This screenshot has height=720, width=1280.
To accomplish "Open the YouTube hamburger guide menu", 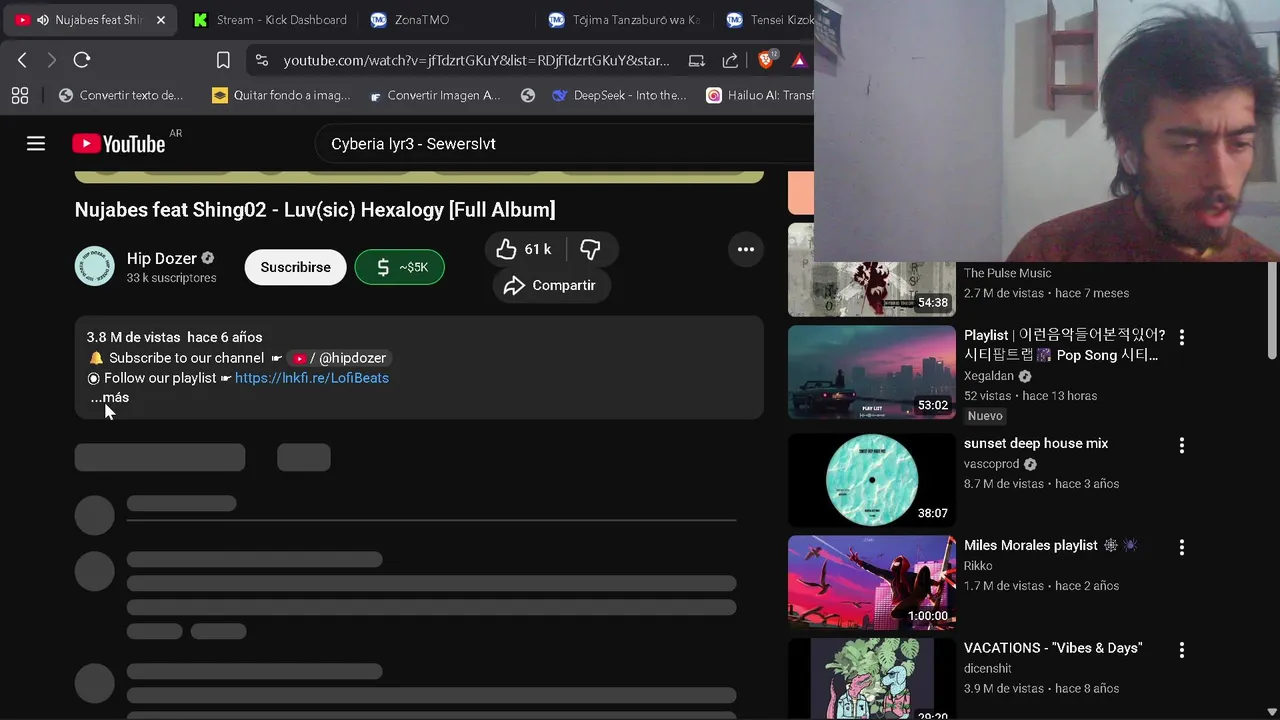I will coord(36,144).
